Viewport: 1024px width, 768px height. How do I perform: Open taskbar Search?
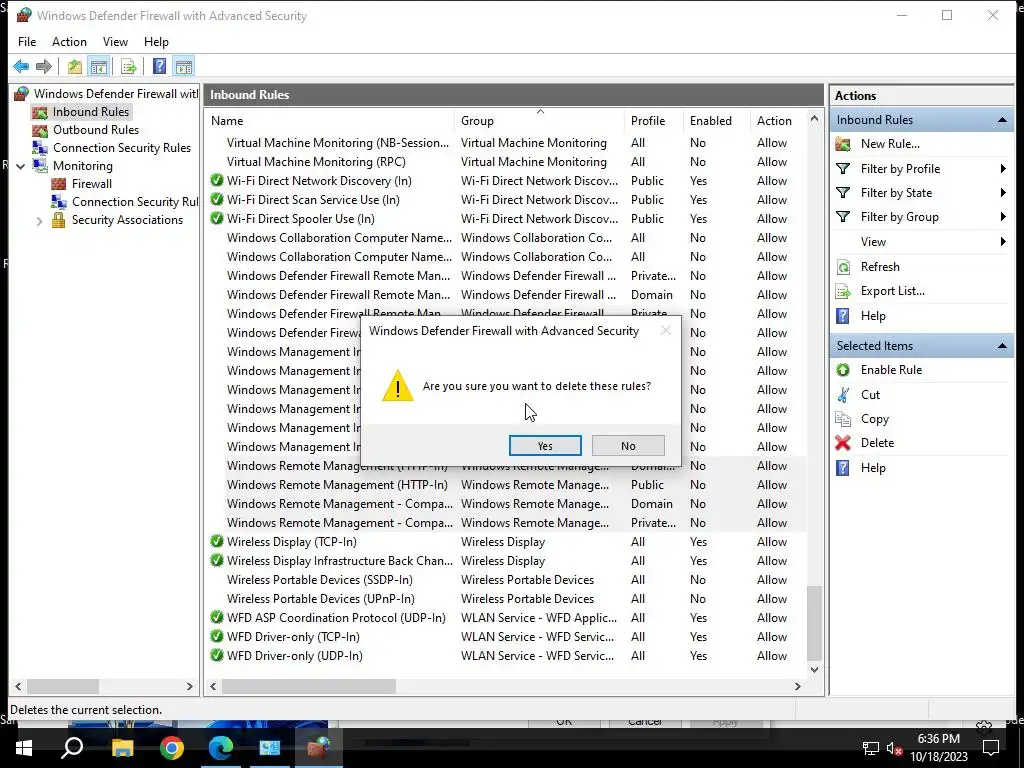72,748
